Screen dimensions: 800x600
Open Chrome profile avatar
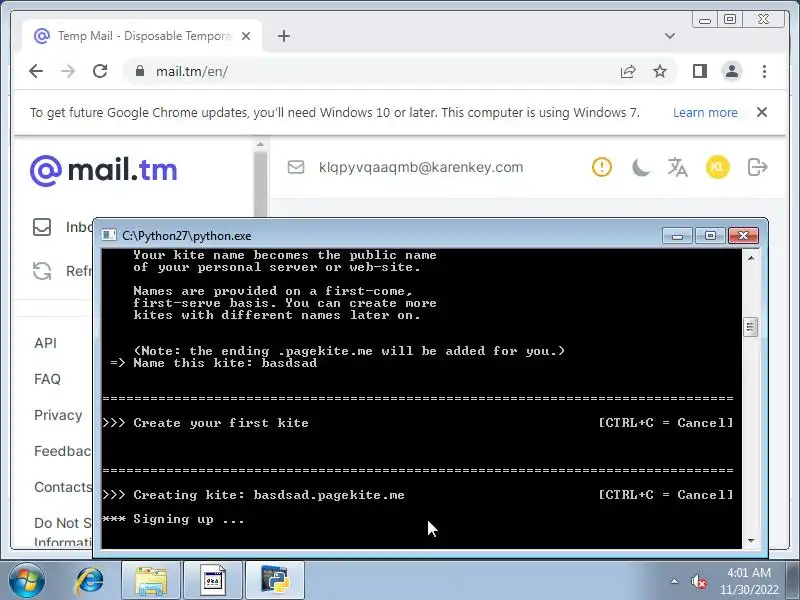(732, 71)
